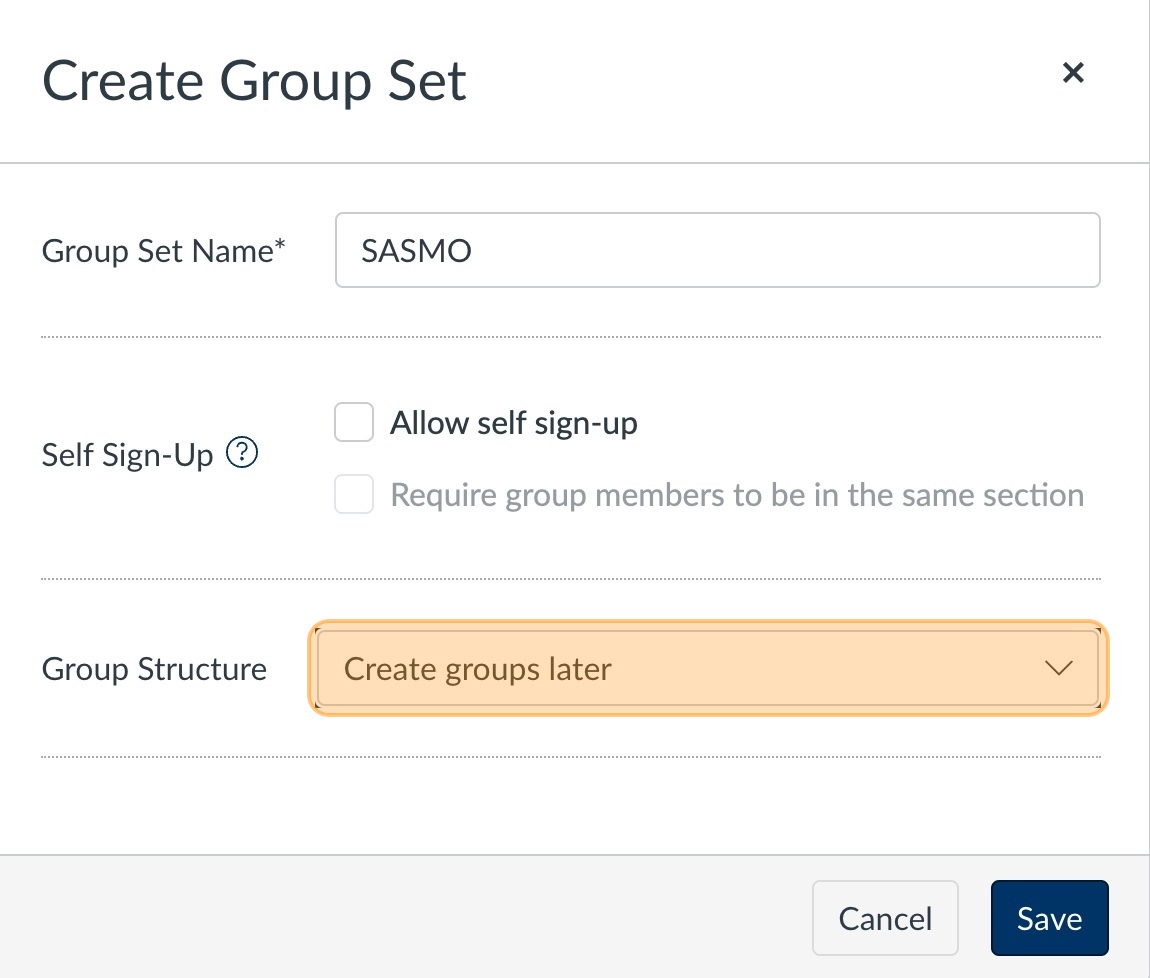
Task: Click the Group Set Name label
Action: tap(164, 250)
